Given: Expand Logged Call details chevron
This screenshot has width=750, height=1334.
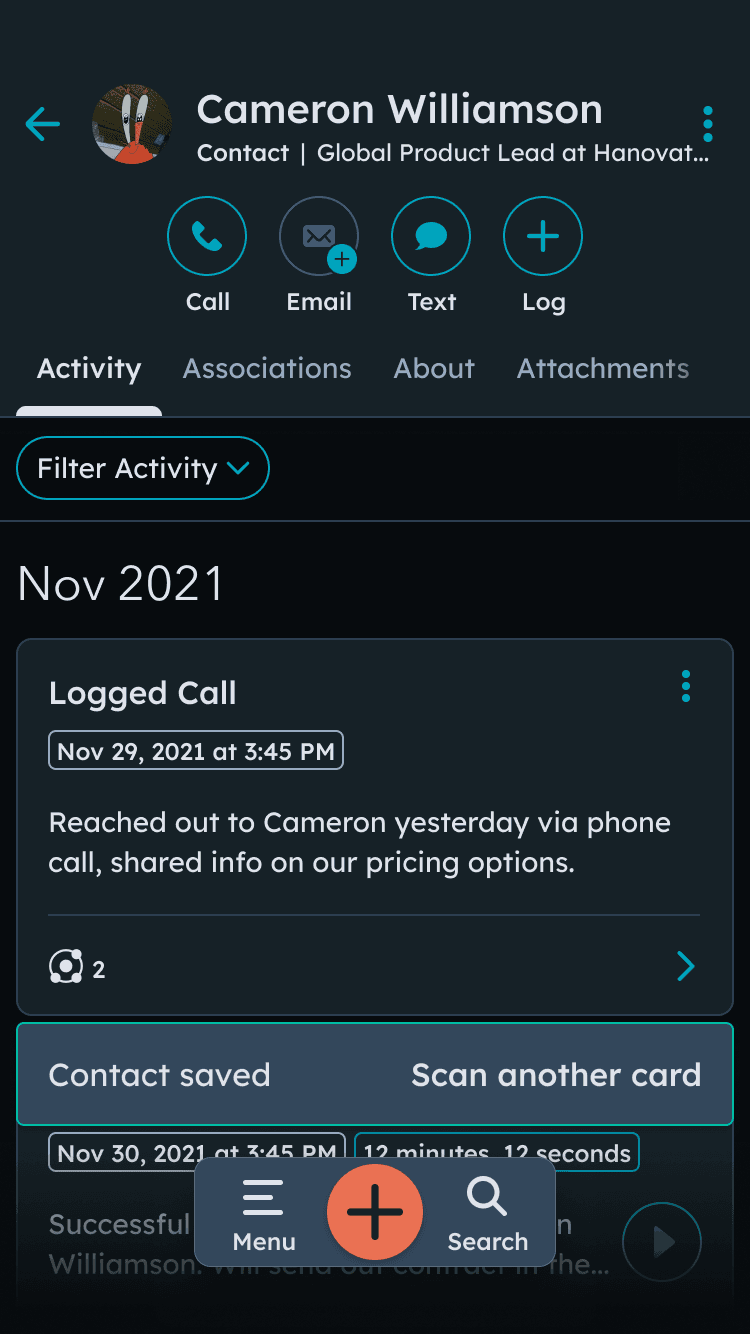Looking at the screenshot, I should coord(686,966).
